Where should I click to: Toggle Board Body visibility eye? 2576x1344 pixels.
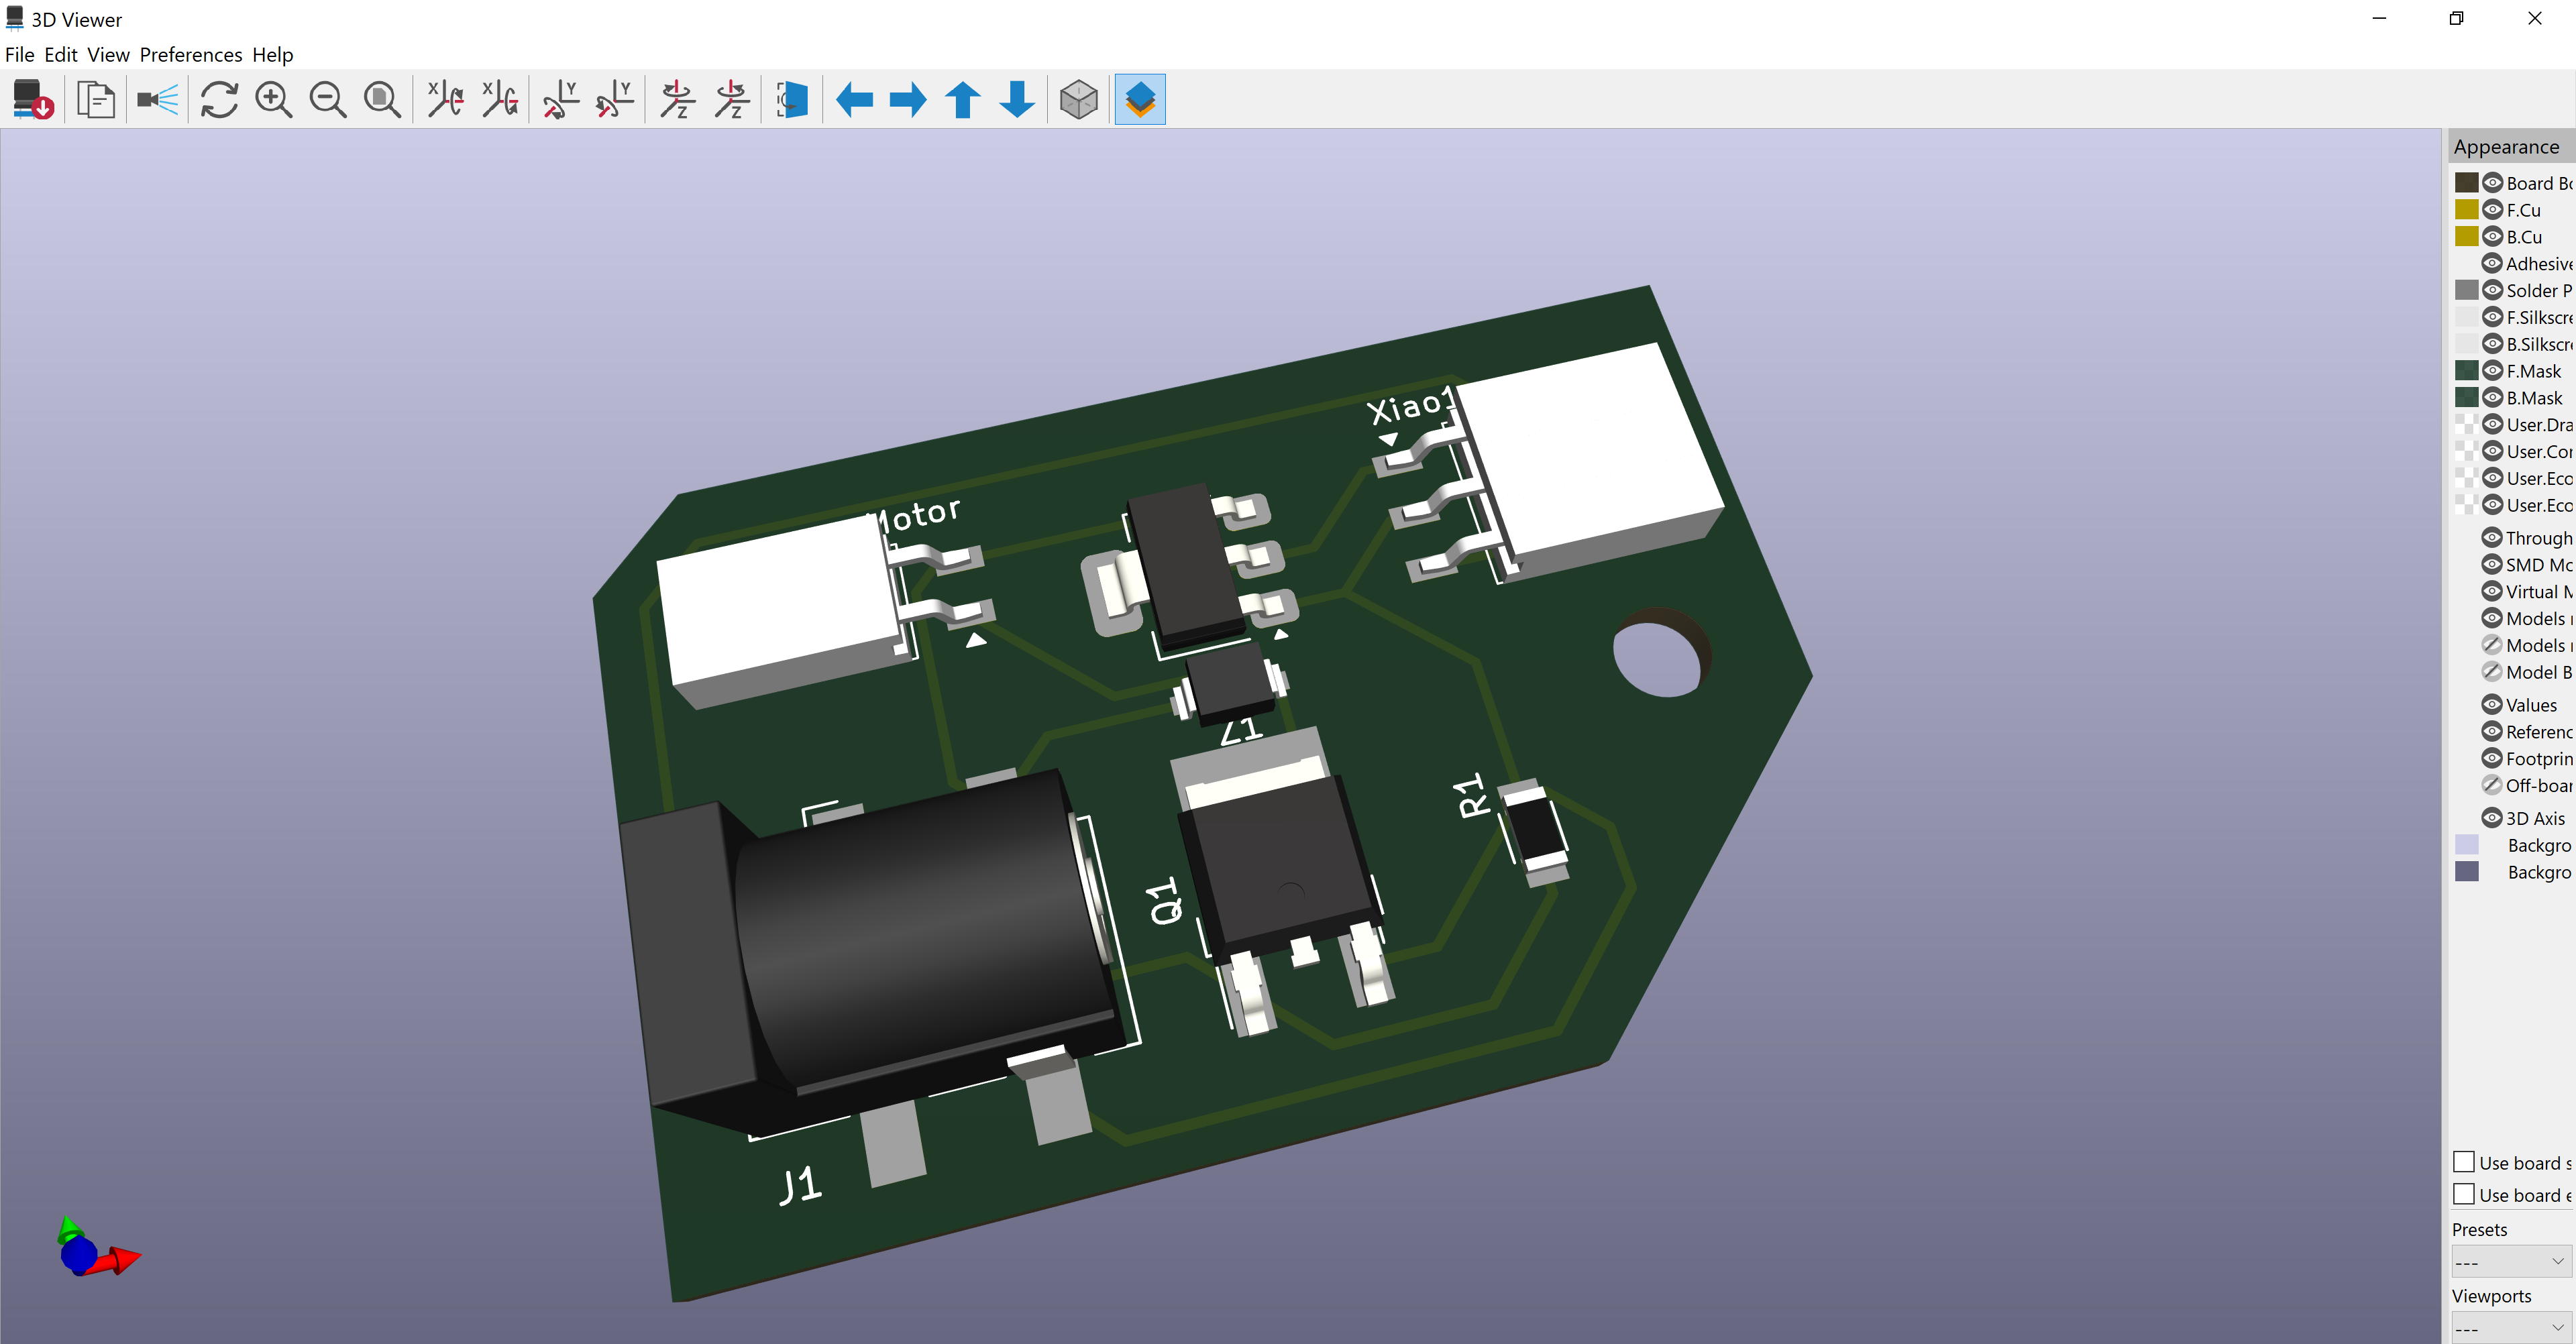(x=2493, y=183)
